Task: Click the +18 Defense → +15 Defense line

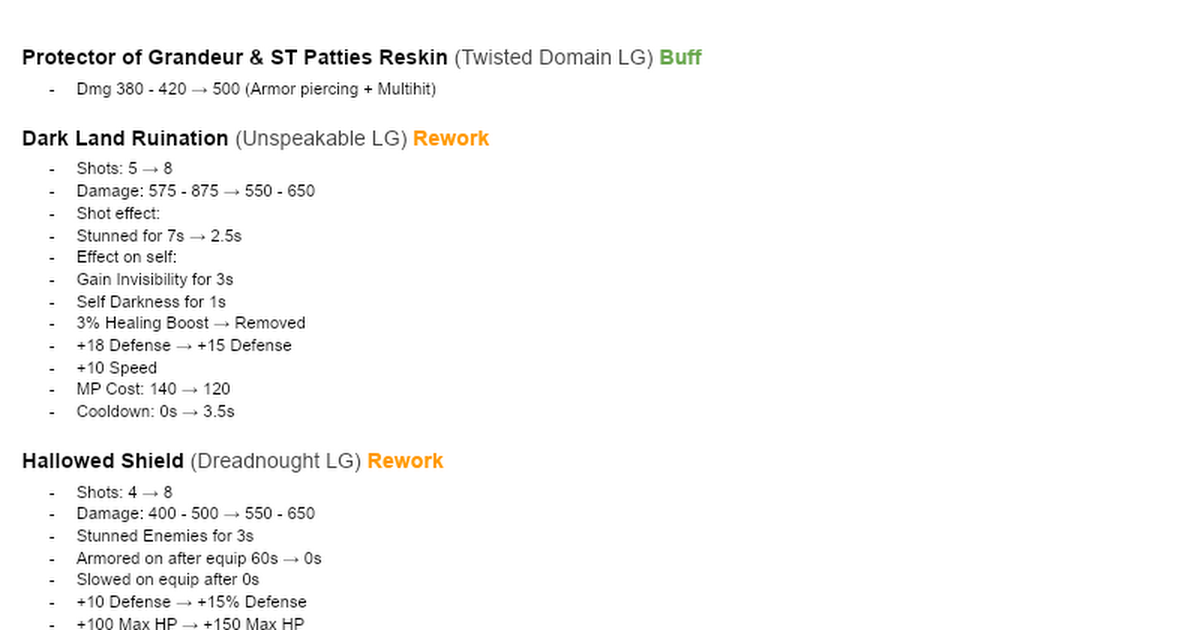Action: [x=184, y=345]
